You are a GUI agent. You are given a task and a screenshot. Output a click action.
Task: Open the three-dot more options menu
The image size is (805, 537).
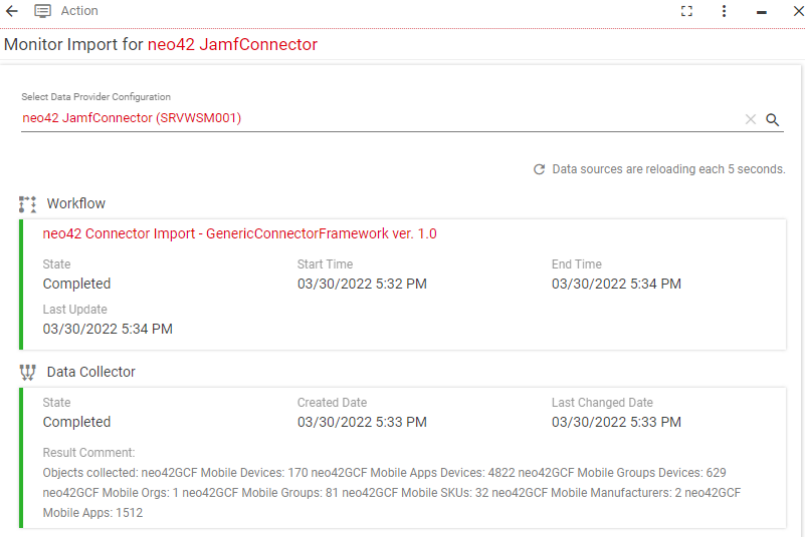pyautogui.click(x=724, y=11)
